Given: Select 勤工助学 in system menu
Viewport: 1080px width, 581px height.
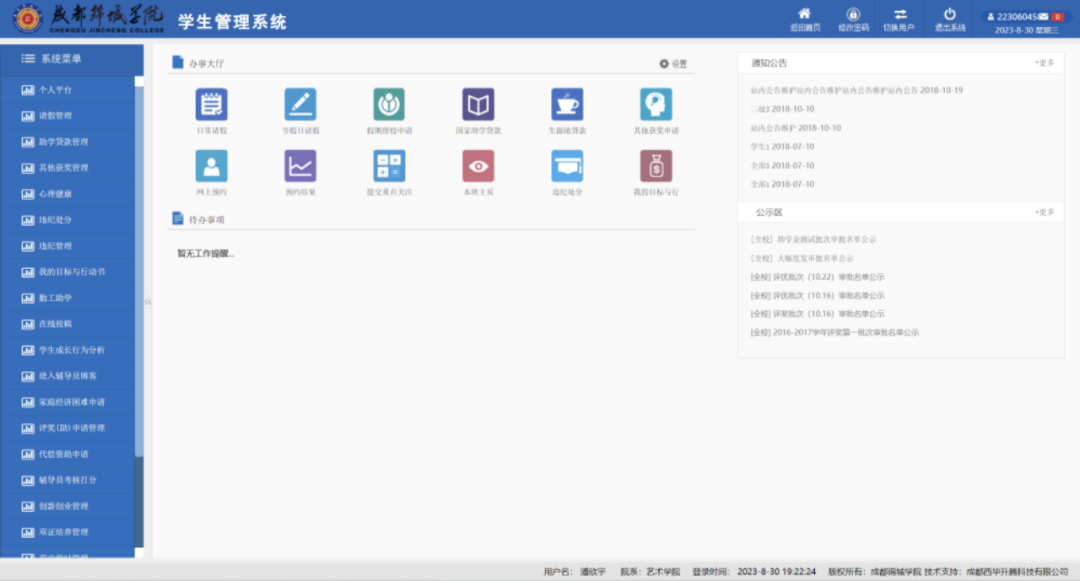Looking at the screenshot, I should [68, 298].
